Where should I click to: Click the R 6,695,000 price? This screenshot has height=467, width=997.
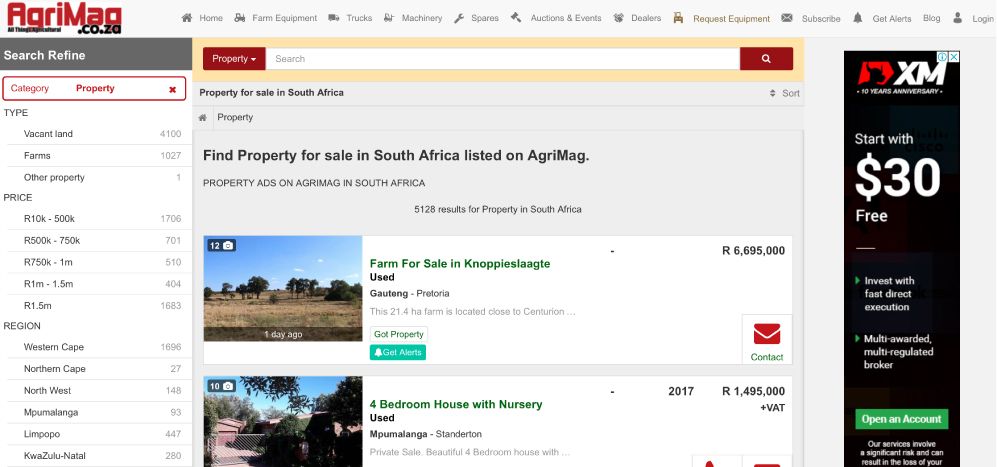tap(753, 251)
